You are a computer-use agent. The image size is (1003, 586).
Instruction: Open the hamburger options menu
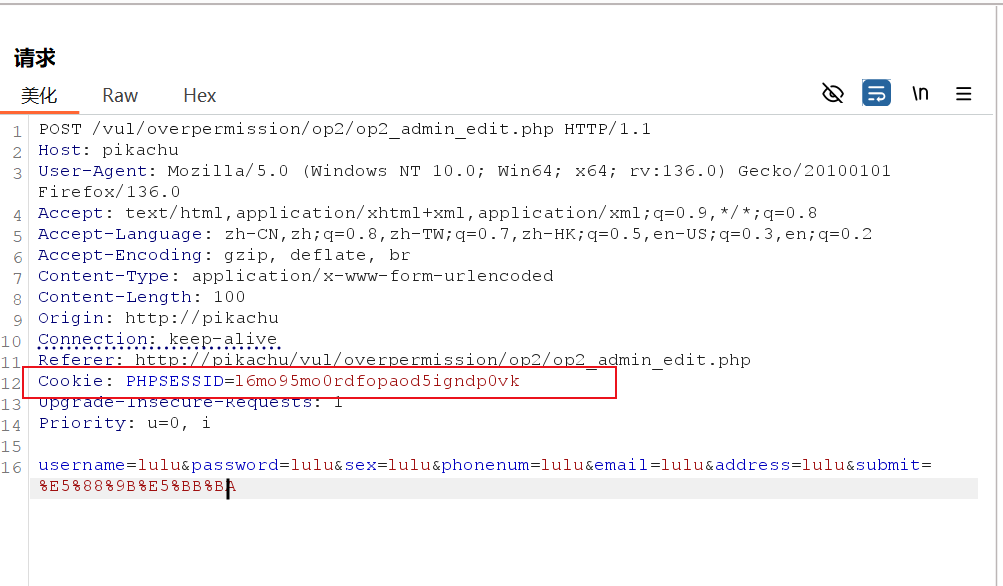pos(963,94)
